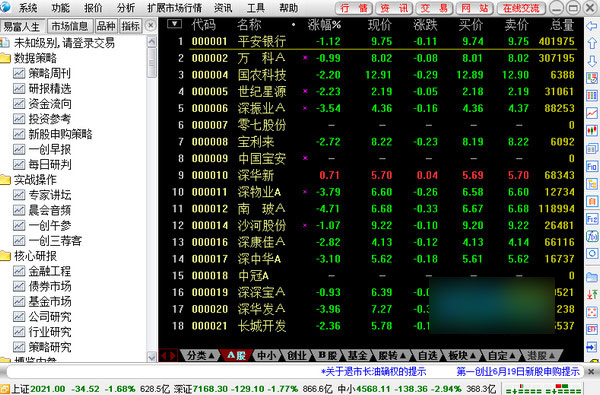This screenshot has height=395, width=600.
Task: Click the left panel scrollbar down arrow
Action: [152, 357]
